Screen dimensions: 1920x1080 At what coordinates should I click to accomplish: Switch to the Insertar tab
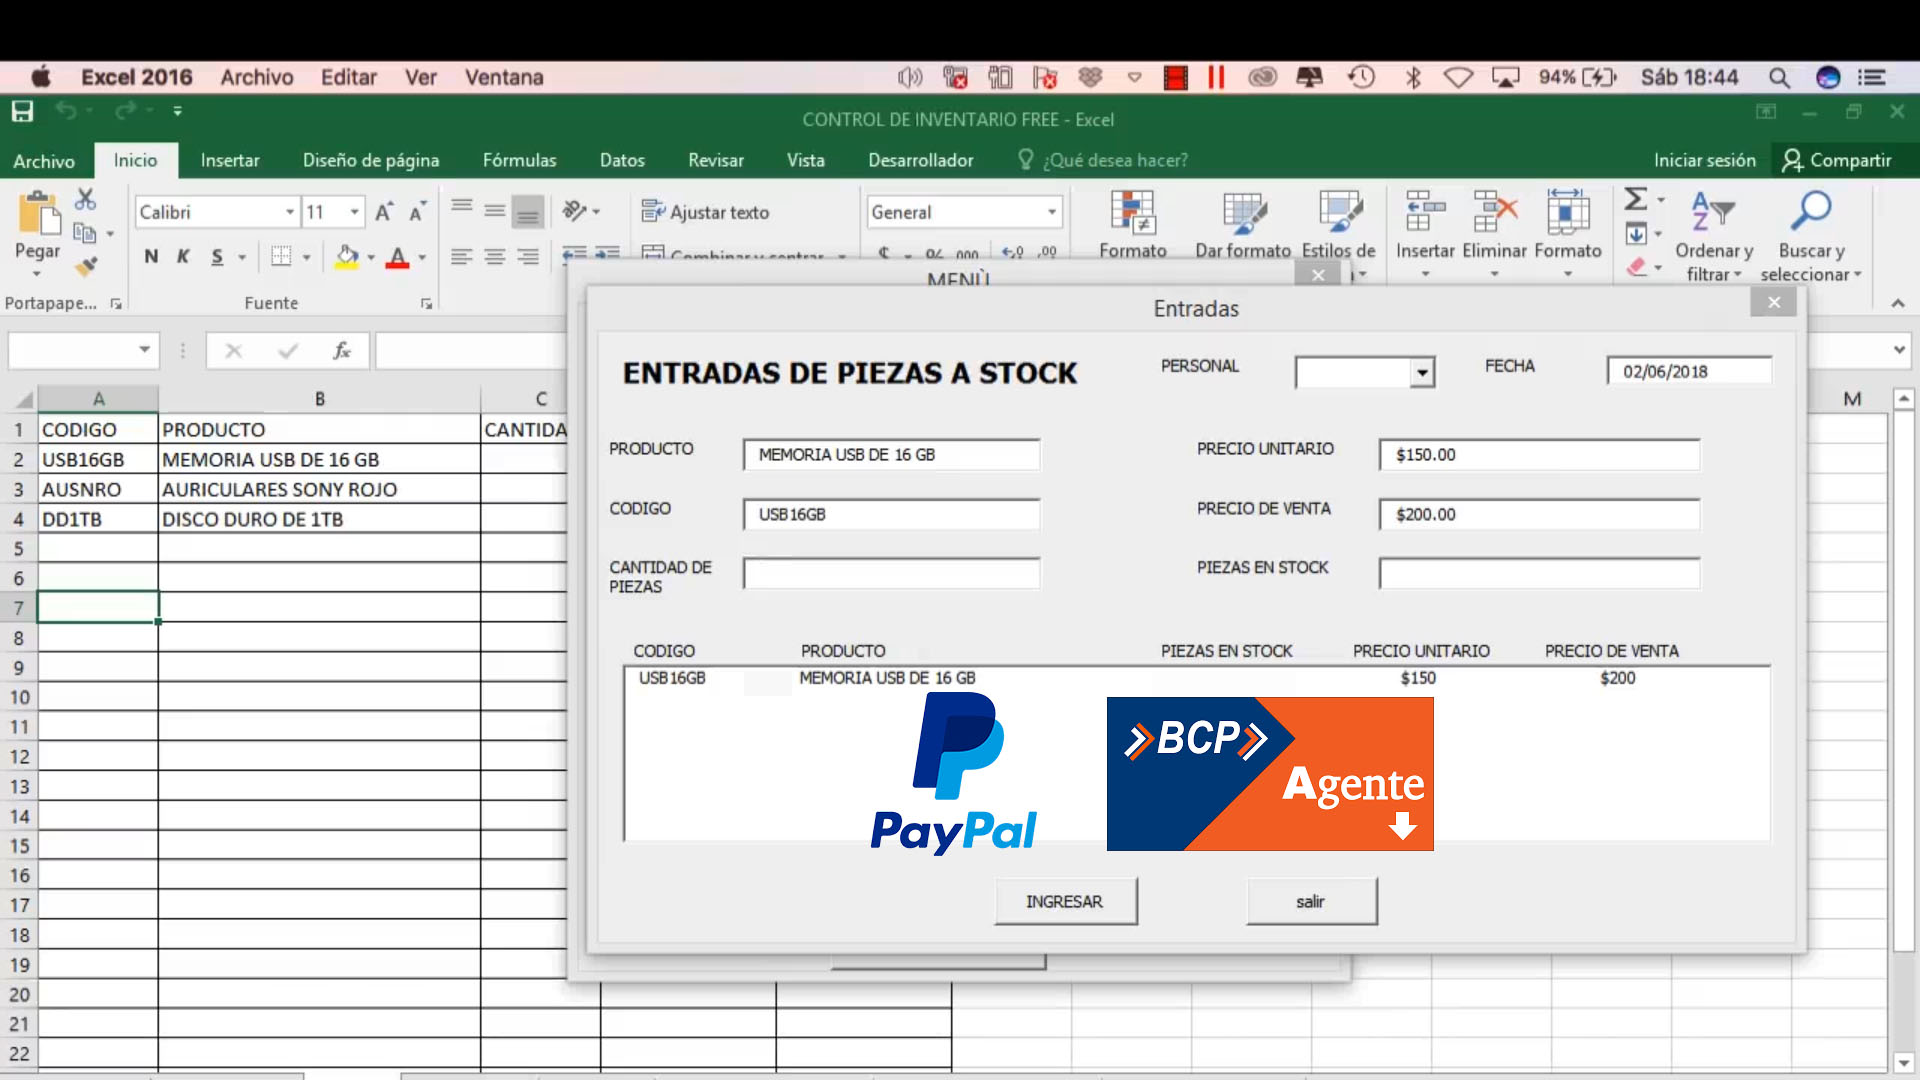(229, 160)
